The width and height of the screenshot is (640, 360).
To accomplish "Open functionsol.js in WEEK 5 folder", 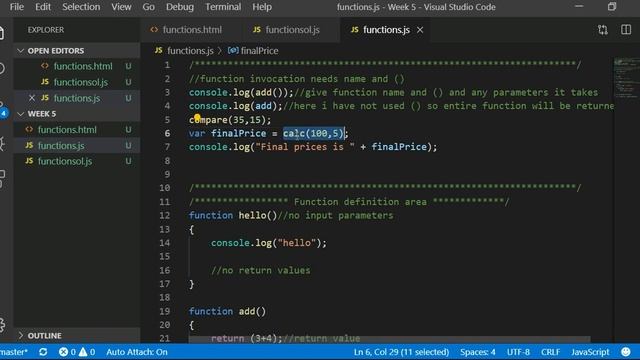I will tap(64, 161).
